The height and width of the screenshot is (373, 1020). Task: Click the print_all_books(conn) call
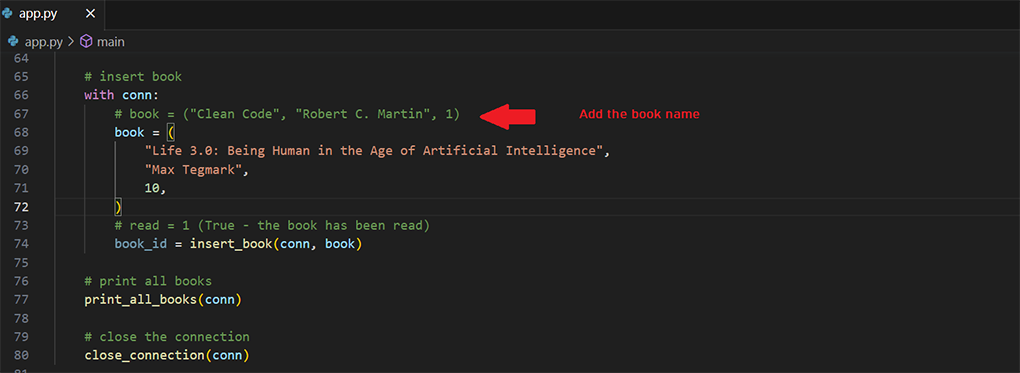point(163,300)
